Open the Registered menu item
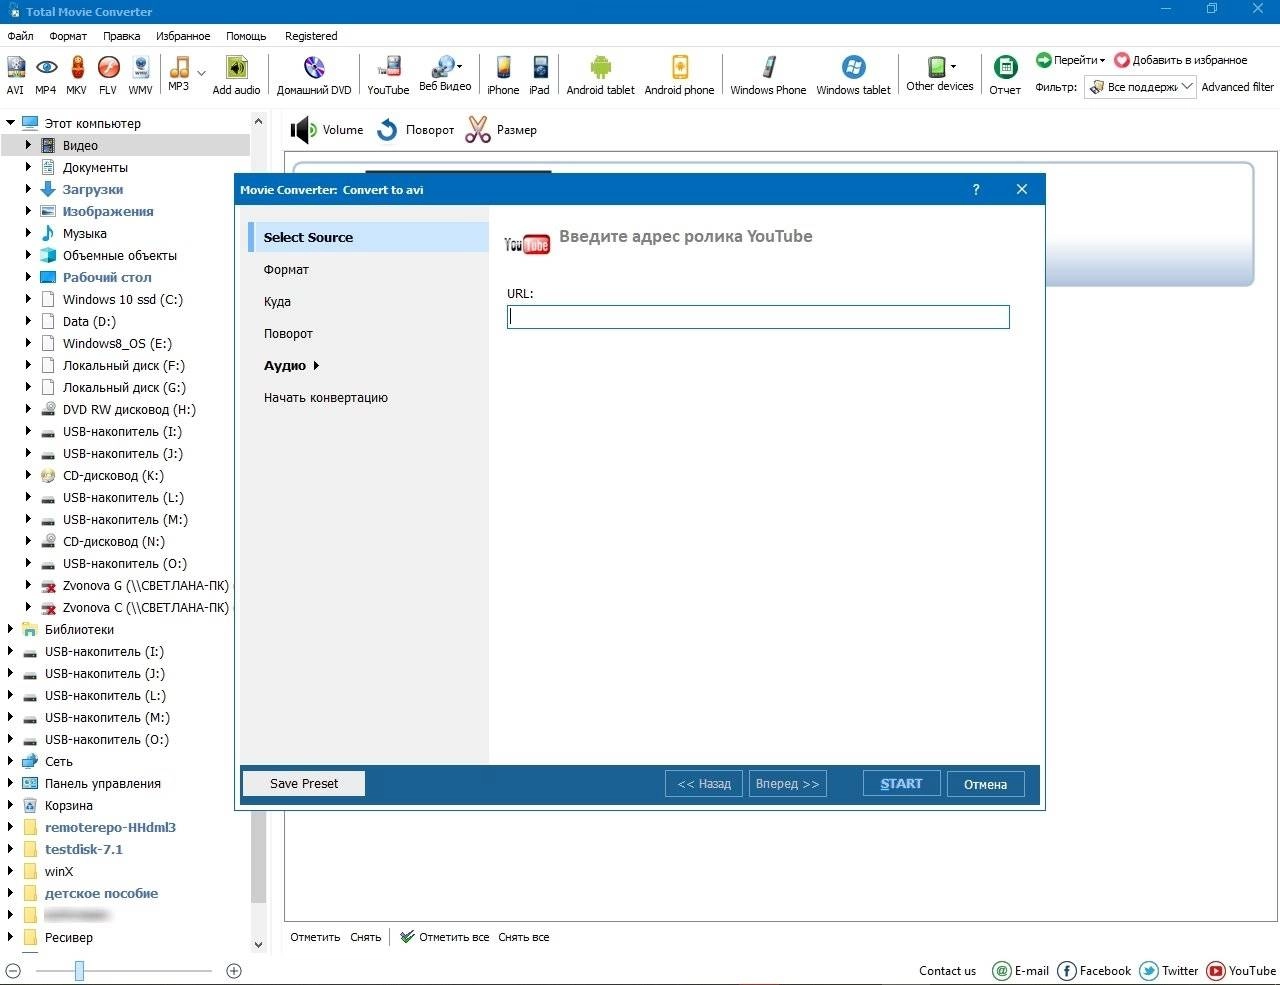The height and width of the screenshot is (985, 1280). tap(311, 36)
